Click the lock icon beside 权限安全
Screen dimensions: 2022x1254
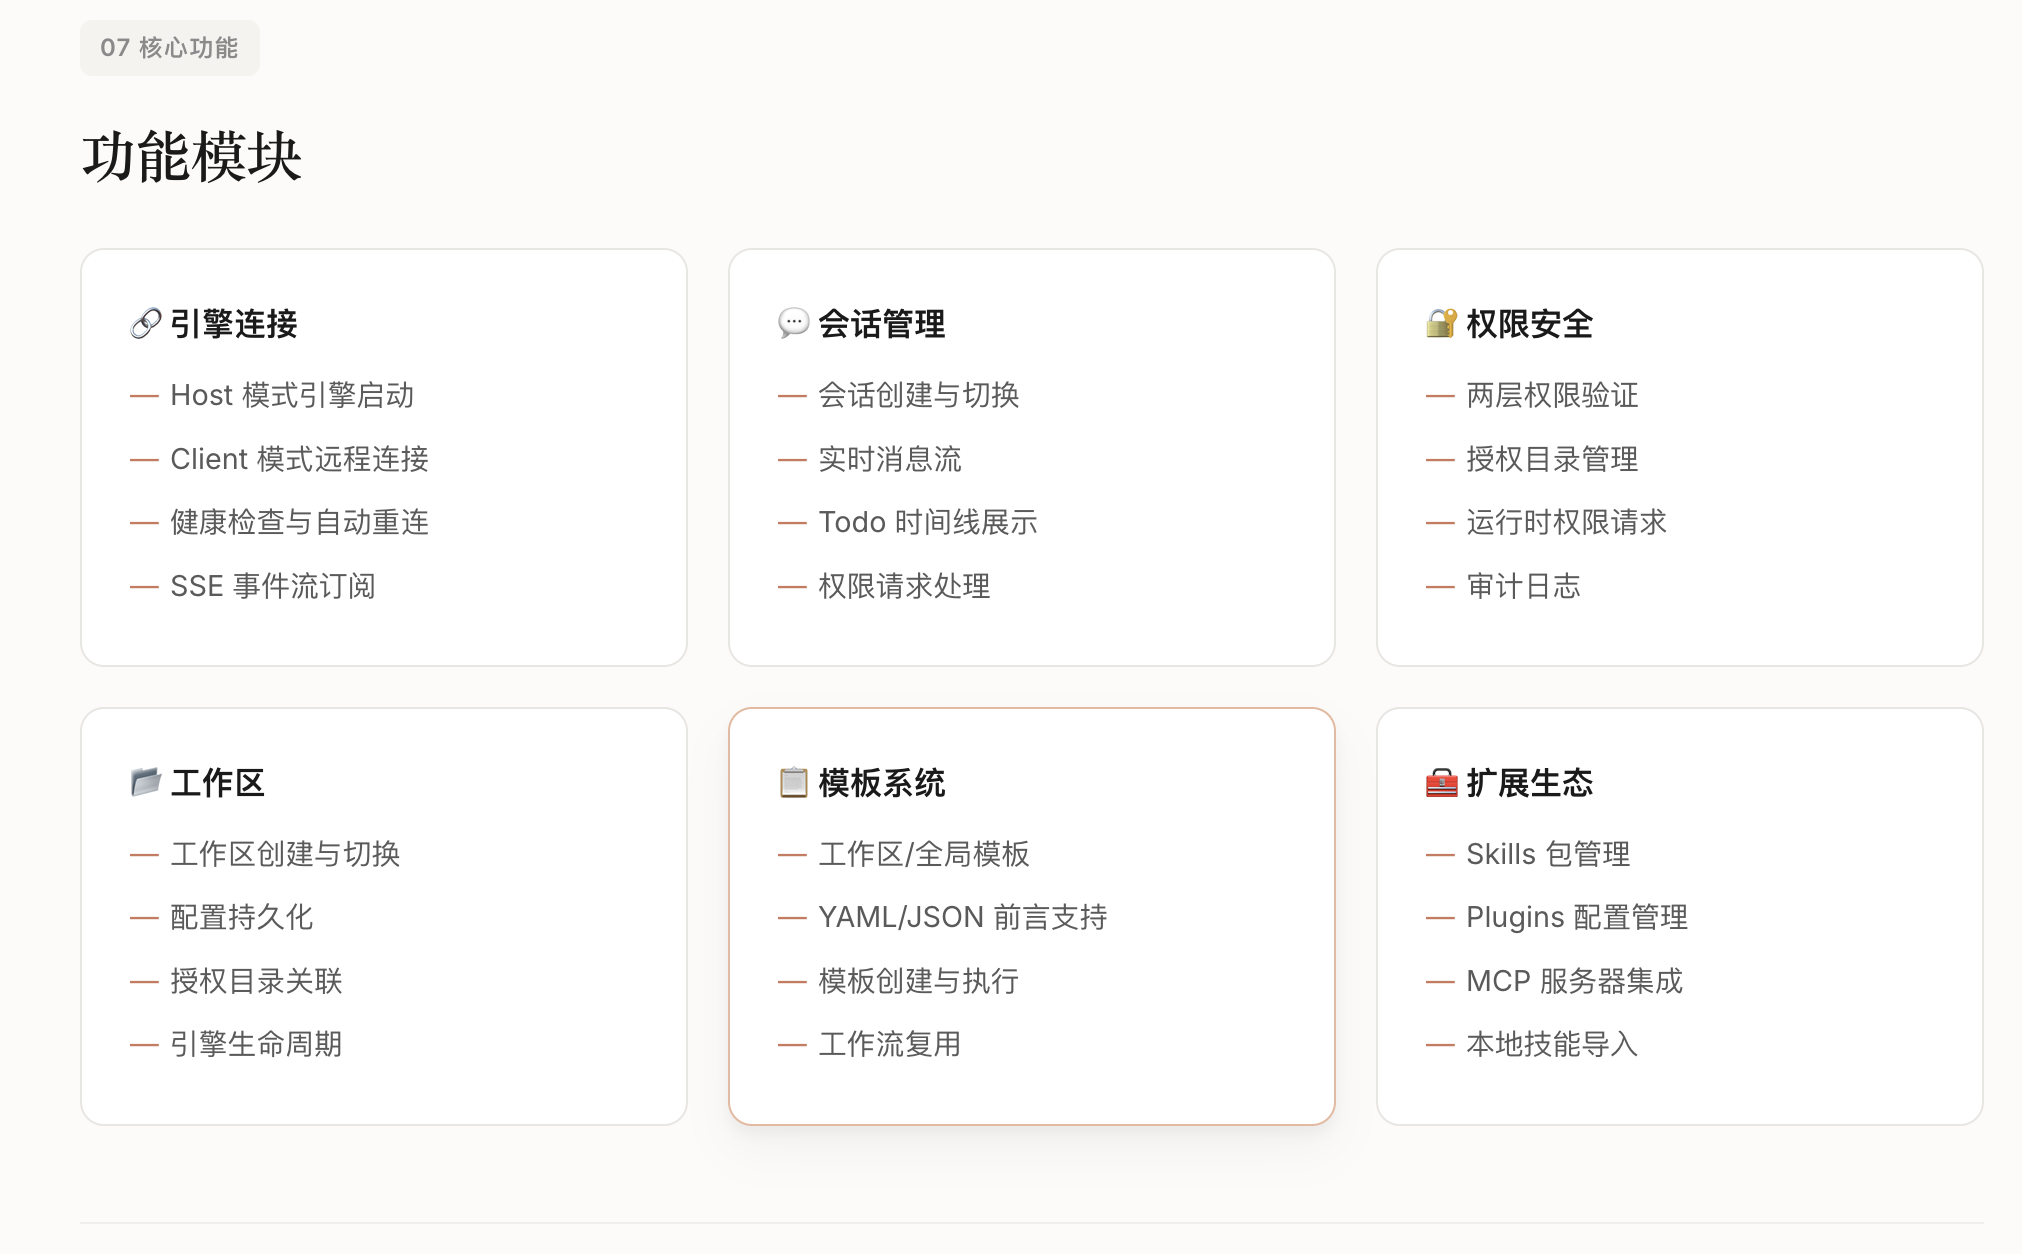click(x=1441, y=324)
